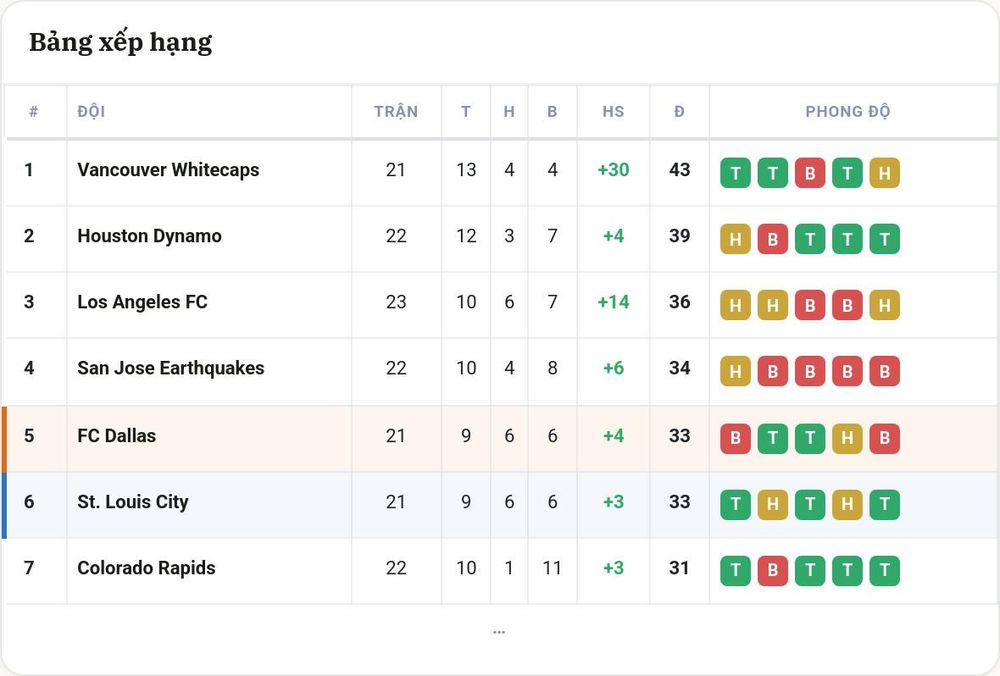Click Vancouver Whitecaps' red B form badge
This screenshot has width=1000, height=676.
point(810,173)
